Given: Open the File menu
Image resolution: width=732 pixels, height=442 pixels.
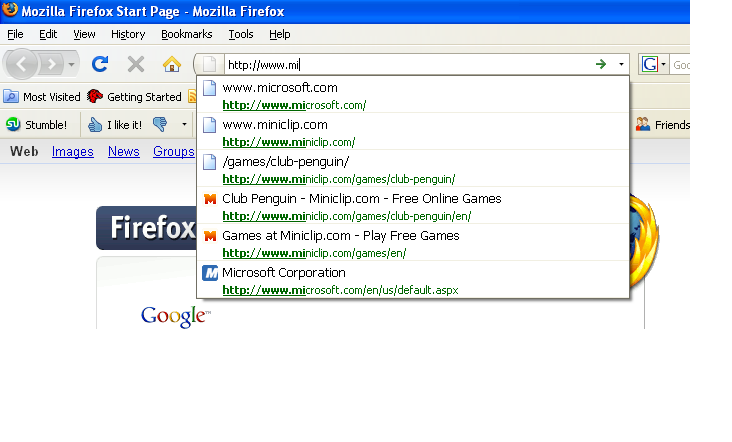Looking at the screenshot, I should [x=15, y=34].
